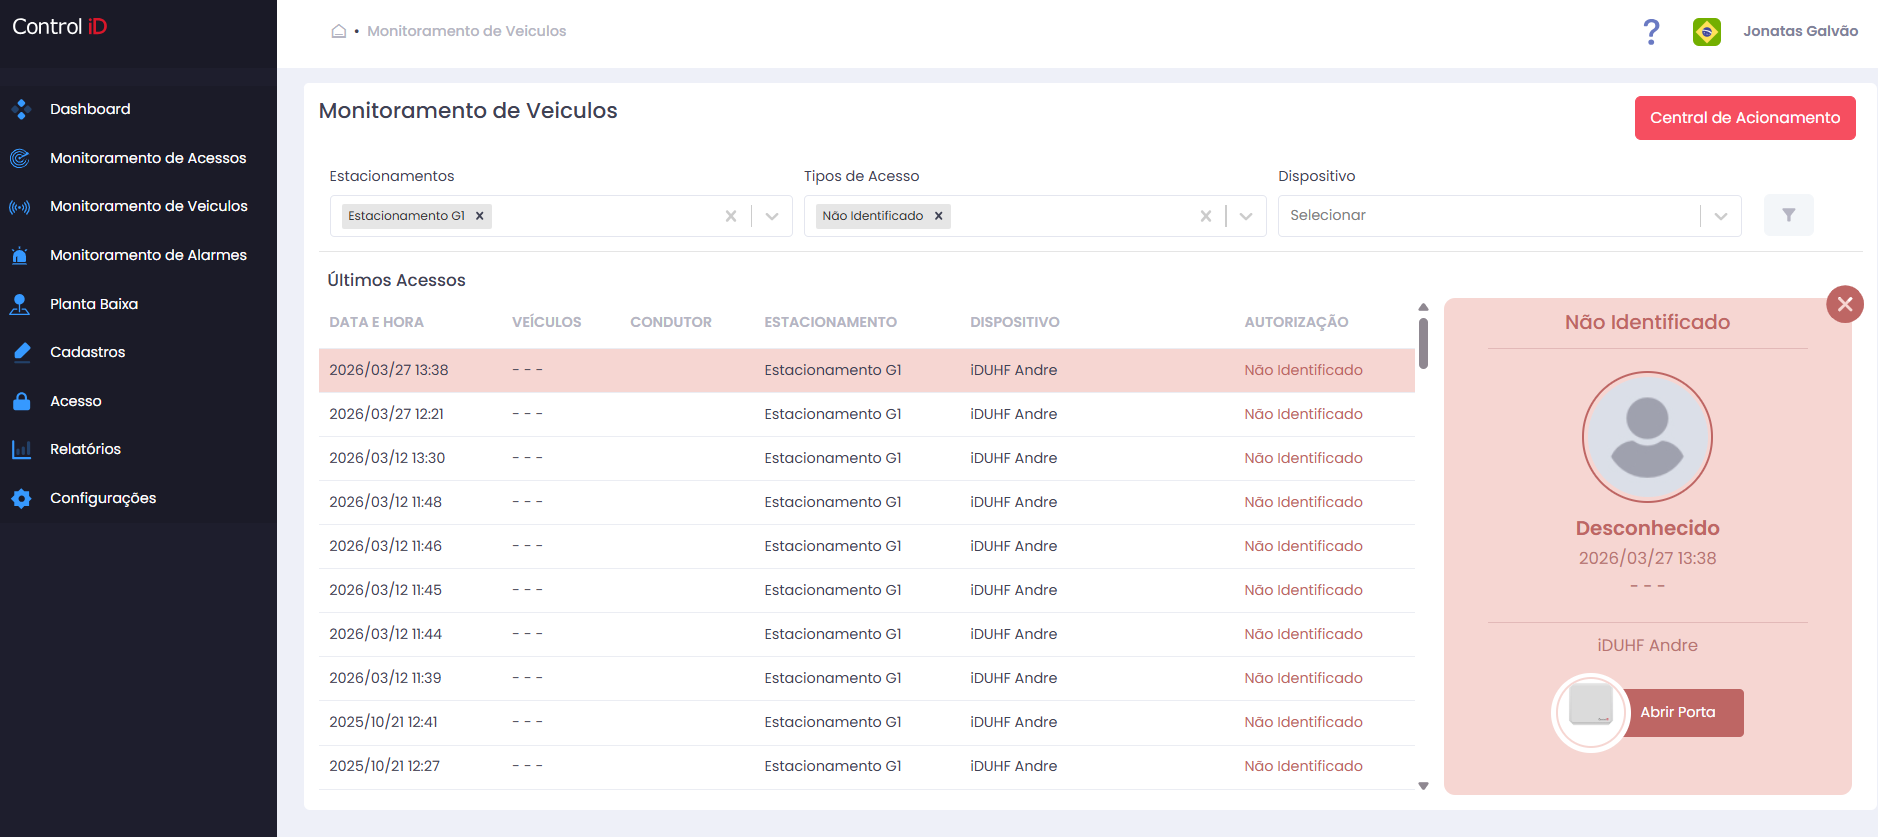This screenshot has width=1878, height=837.
Task: Click the Monitoramento de Acessos radar icon
Action: 20,158
